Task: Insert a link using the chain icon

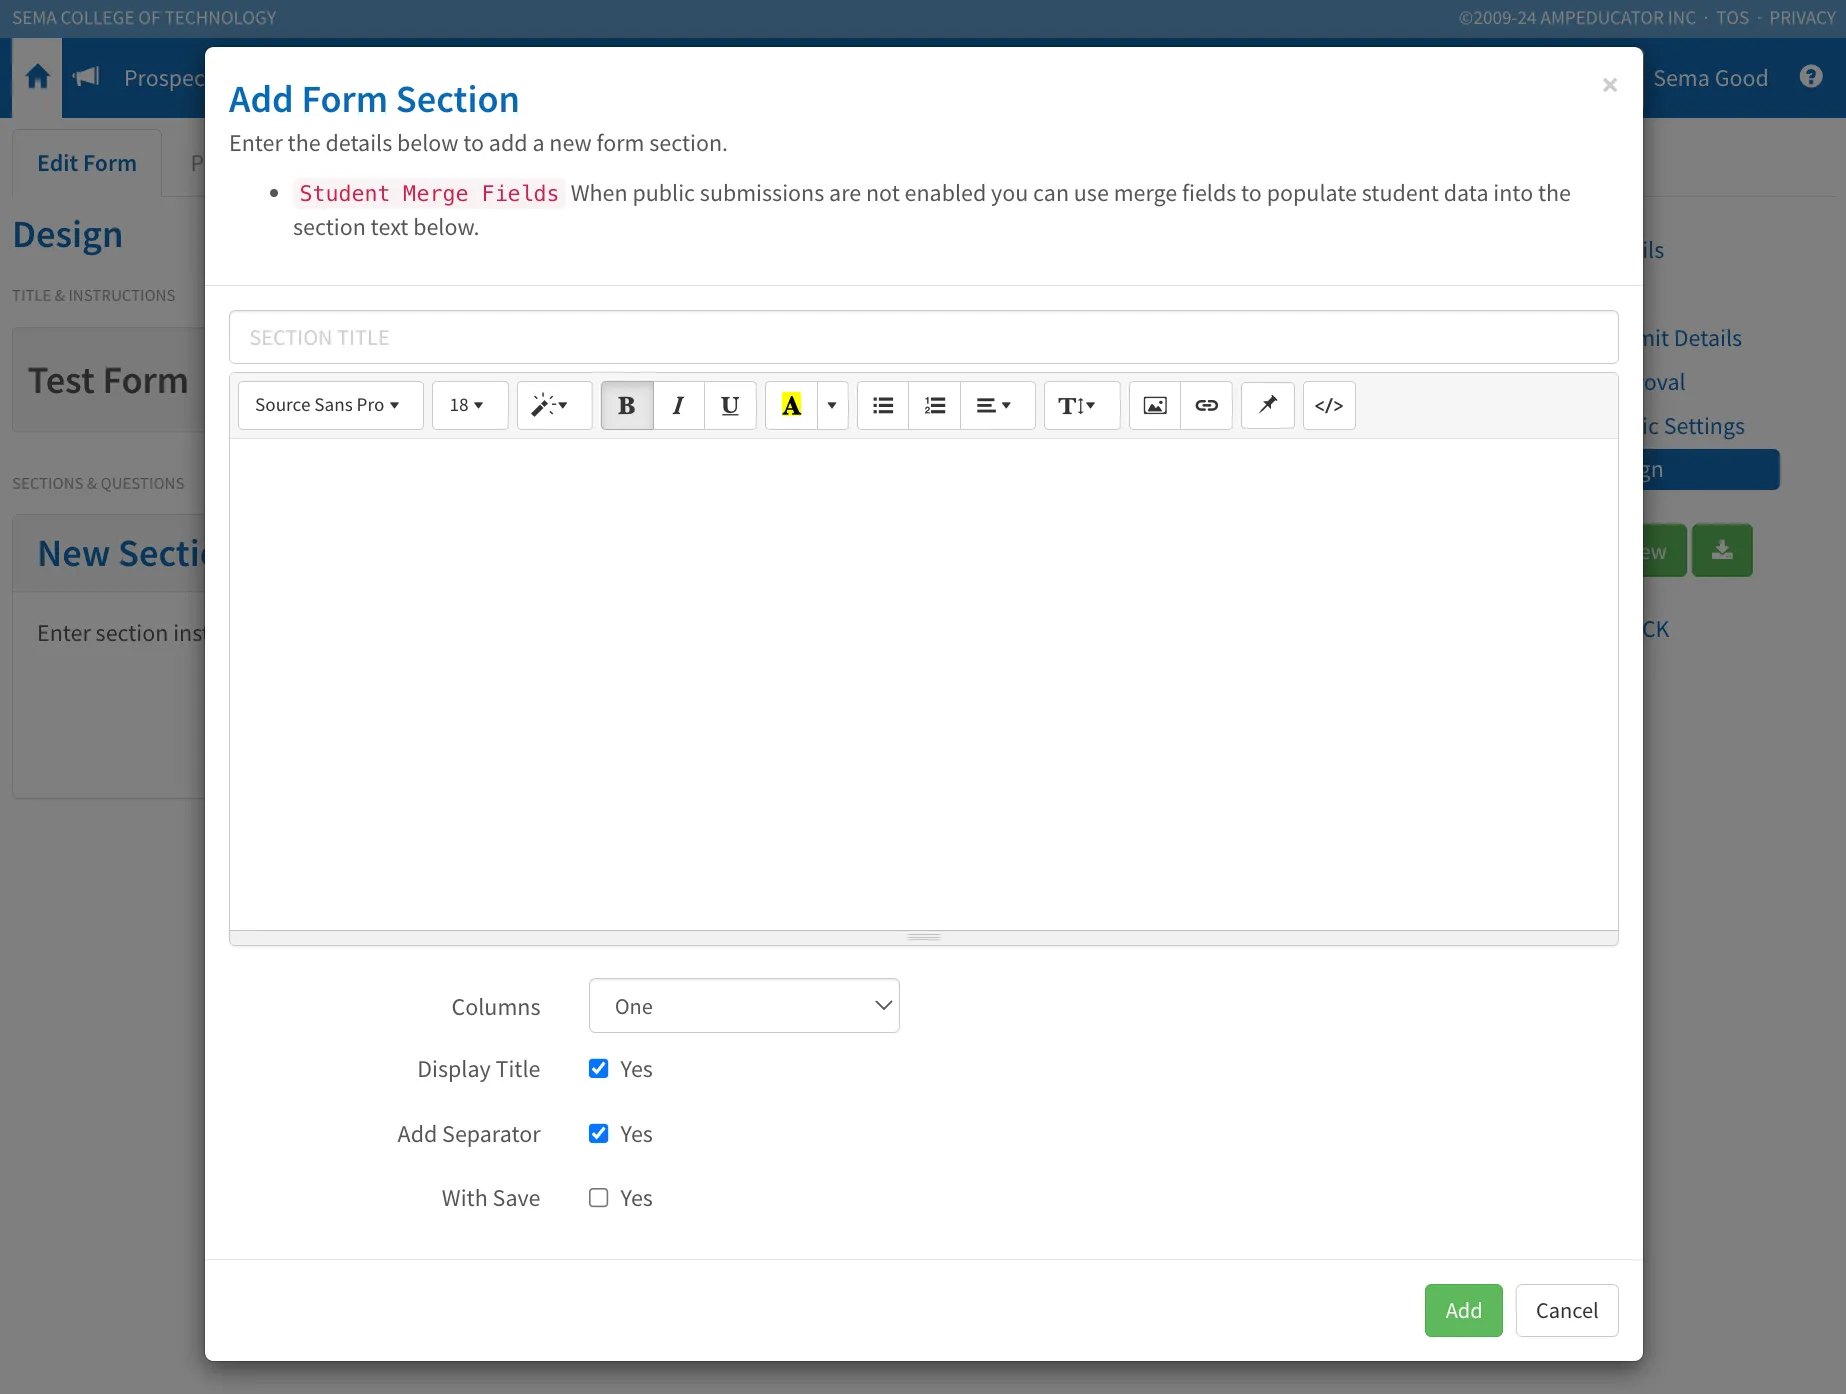Action: coord(1207,405)
